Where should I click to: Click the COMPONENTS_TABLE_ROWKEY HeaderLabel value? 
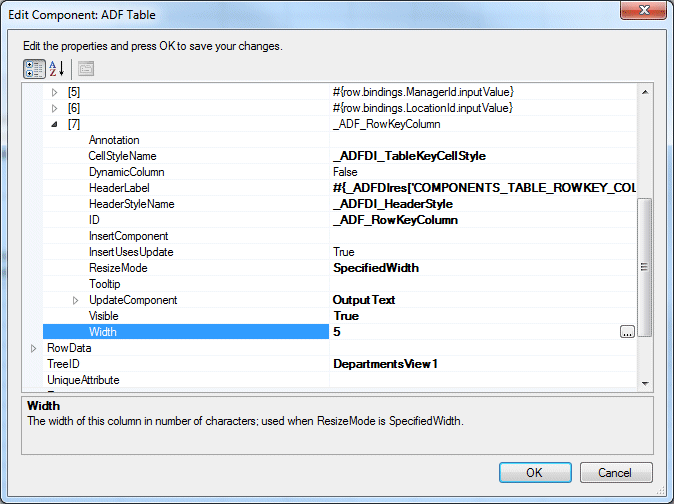pyautogui.click(x=484, y=188)
